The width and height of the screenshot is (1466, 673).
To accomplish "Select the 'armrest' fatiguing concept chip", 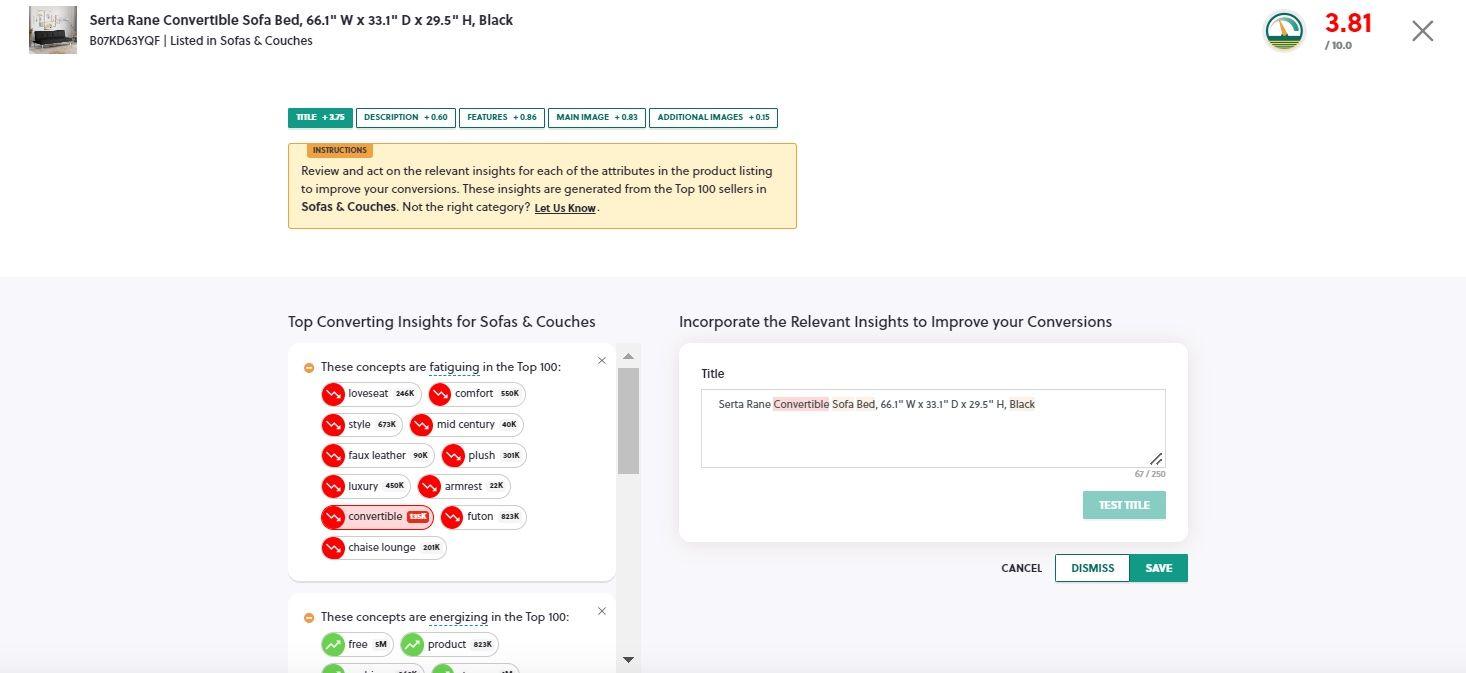I will (x=463, y=487).
